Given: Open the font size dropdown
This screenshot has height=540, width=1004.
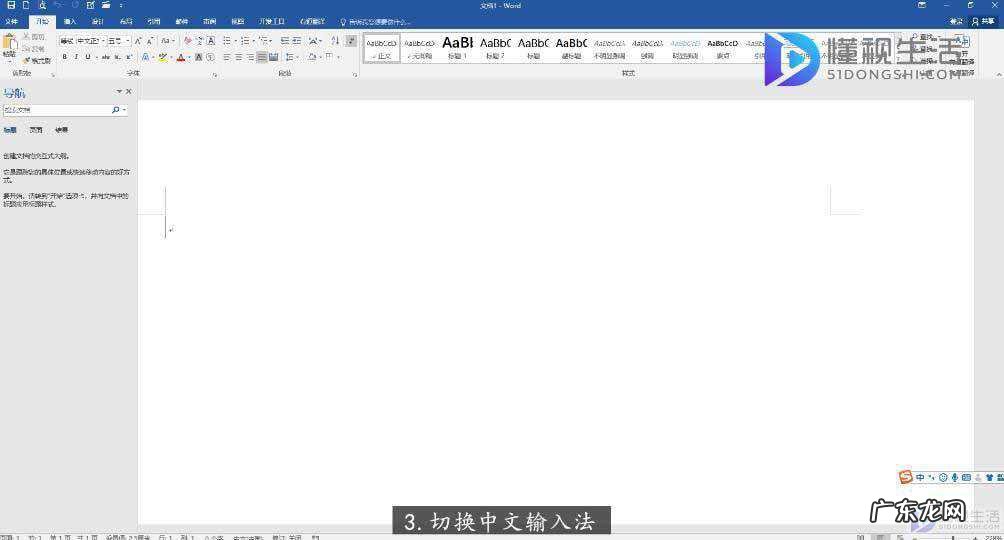Looking at the screenshot, I should (x=128, y=41).
